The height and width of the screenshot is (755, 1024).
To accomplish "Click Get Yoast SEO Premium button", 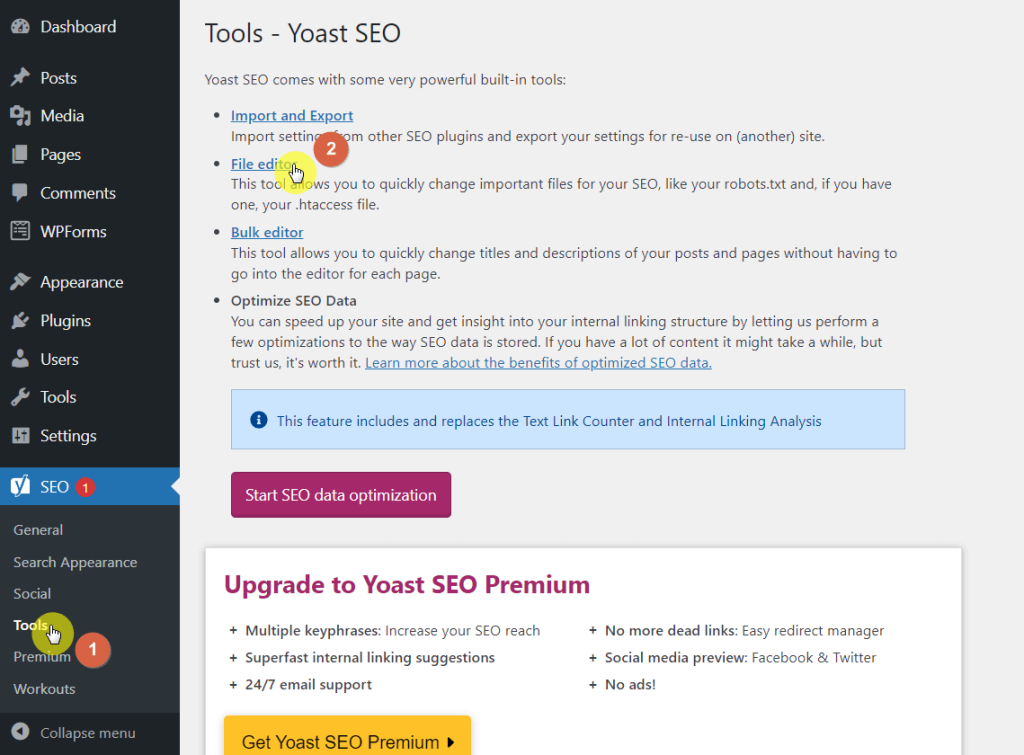I will tap(347, 741).
